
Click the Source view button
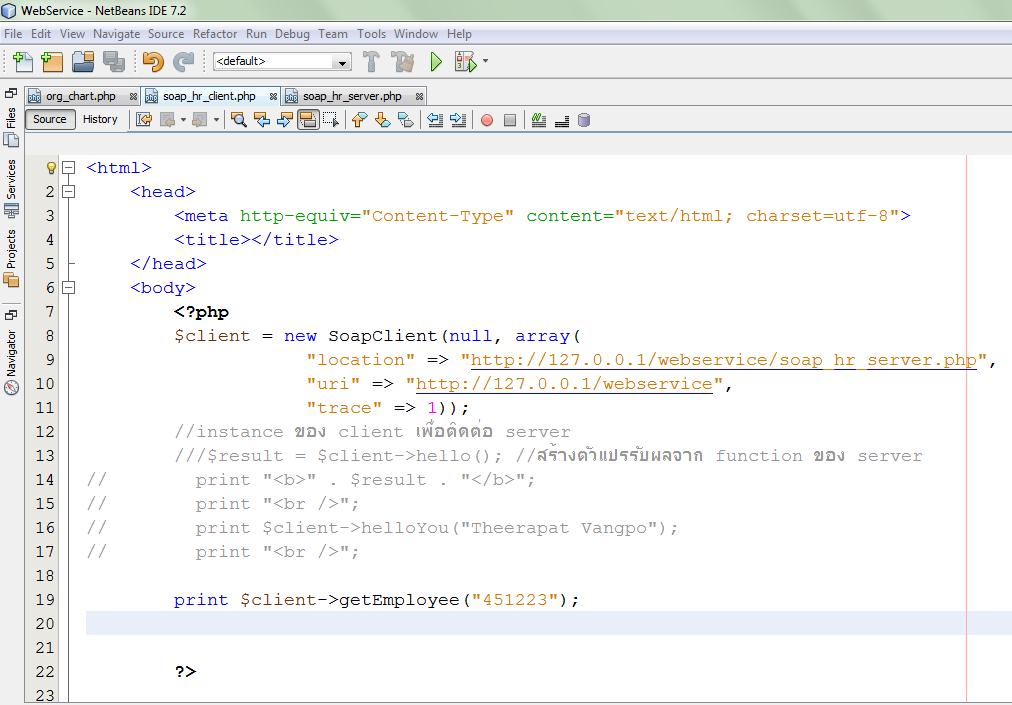(50, 119)
